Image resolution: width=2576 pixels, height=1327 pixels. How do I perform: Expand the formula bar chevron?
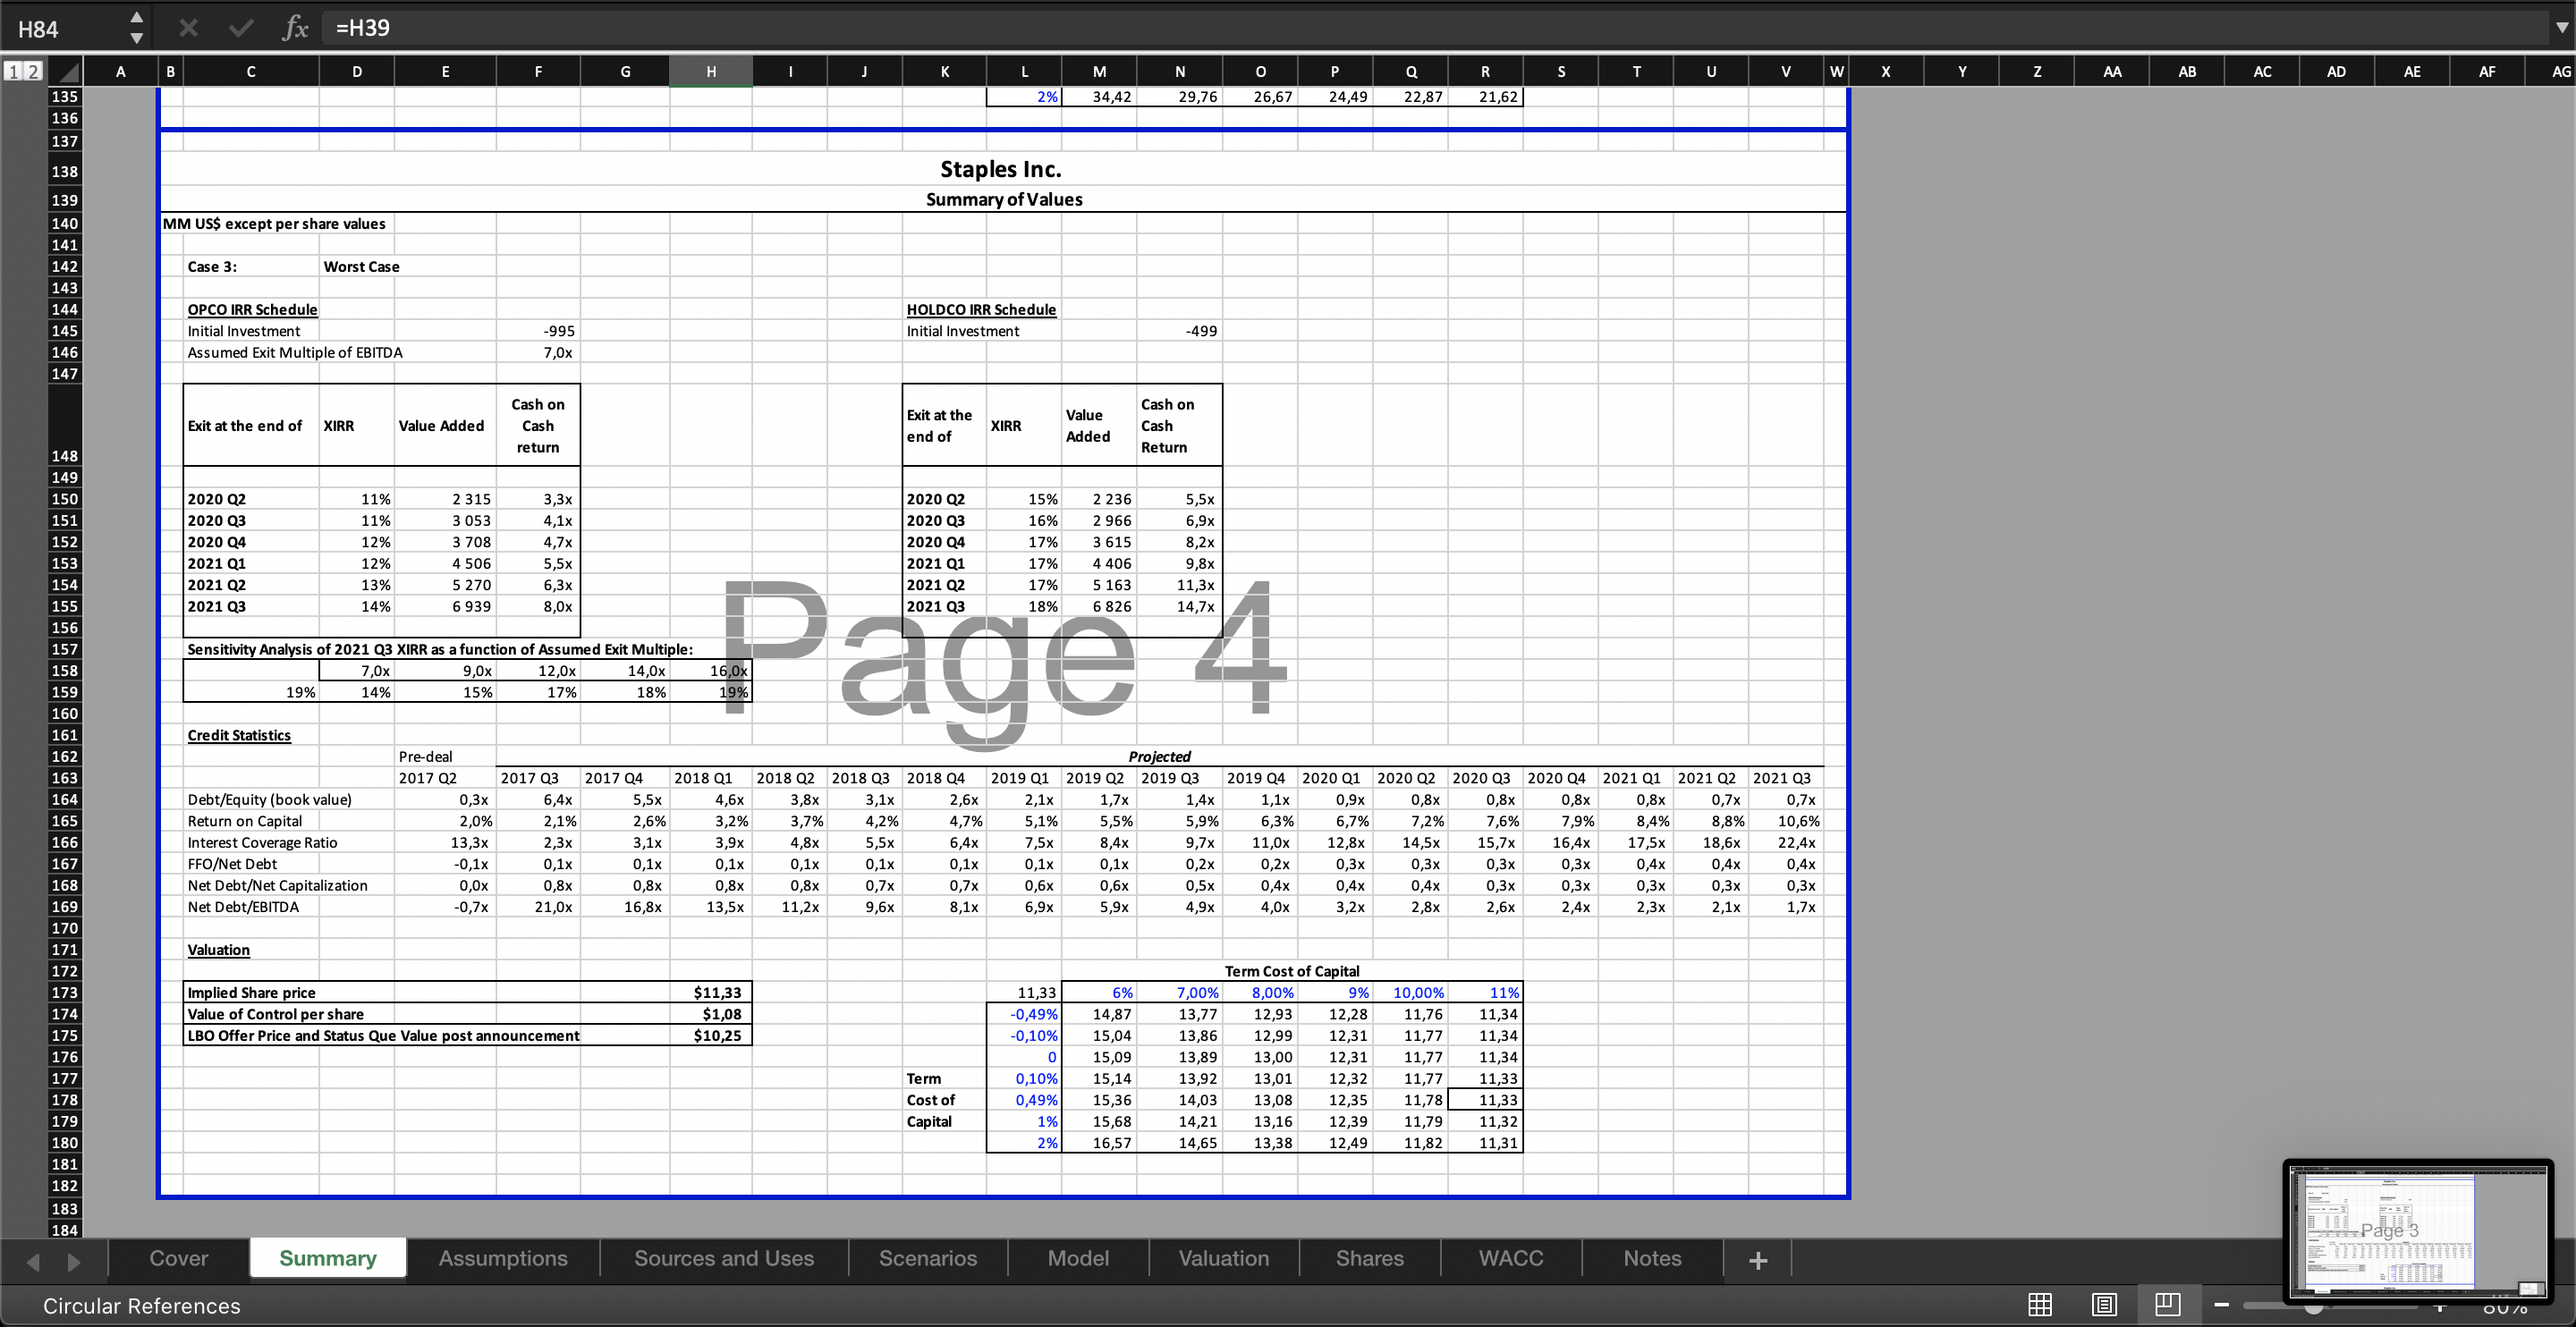point(2561,28)
